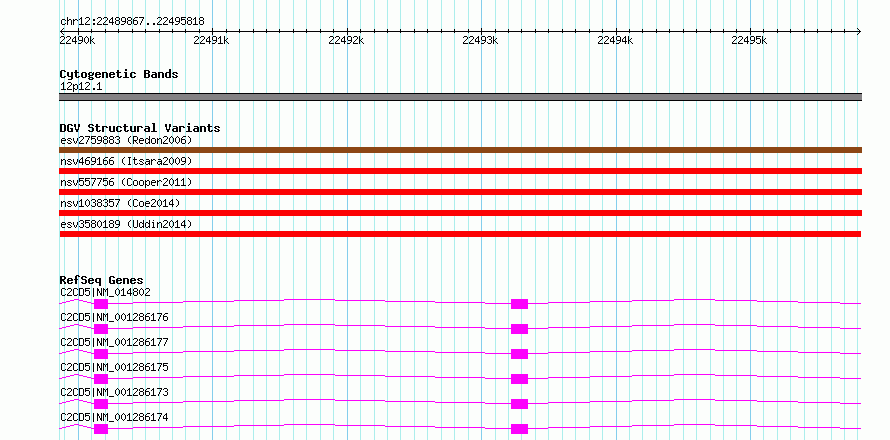
Task: Click the 22495k ruler label
Action: [x=749, y=40]
